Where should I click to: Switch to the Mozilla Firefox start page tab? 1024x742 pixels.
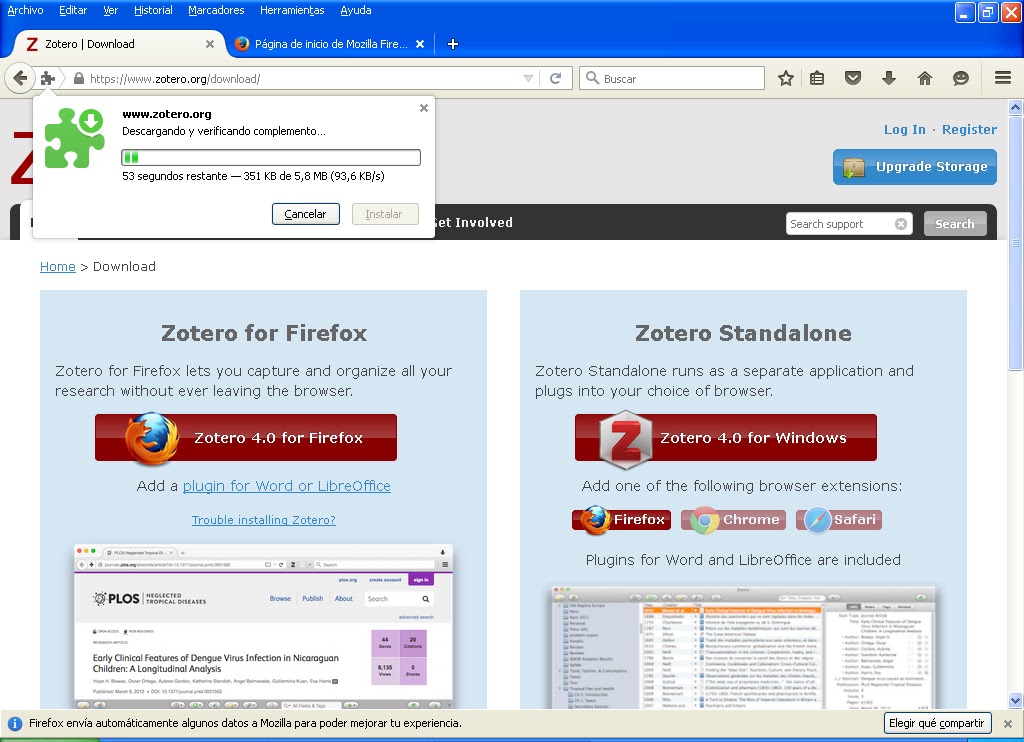(x=330, y=44)
